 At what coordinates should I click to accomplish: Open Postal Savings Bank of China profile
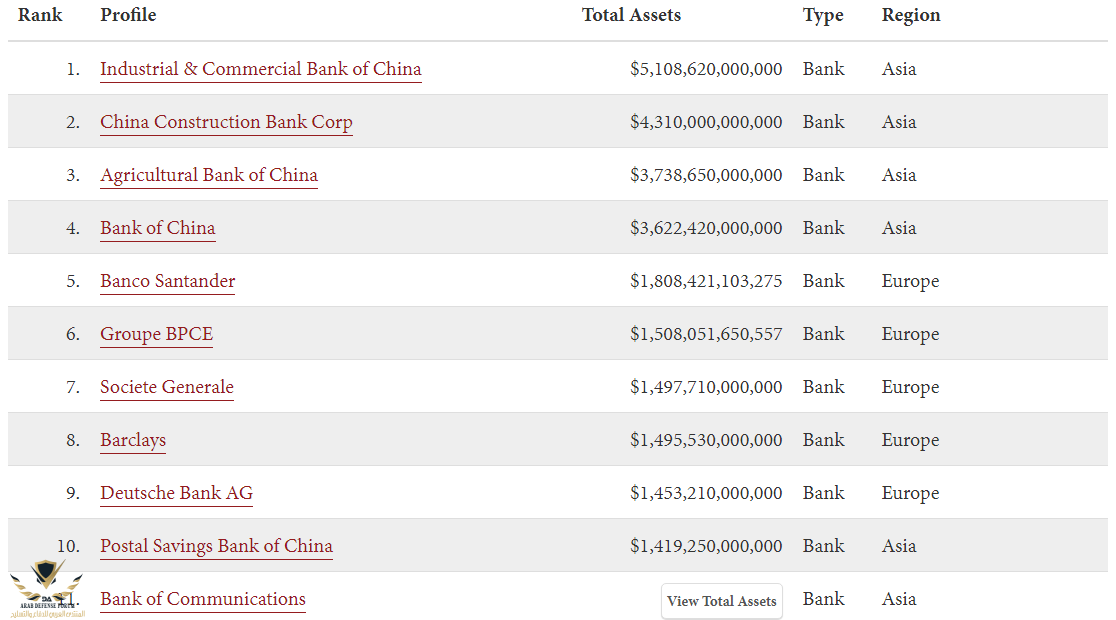[x=216, y=546]
